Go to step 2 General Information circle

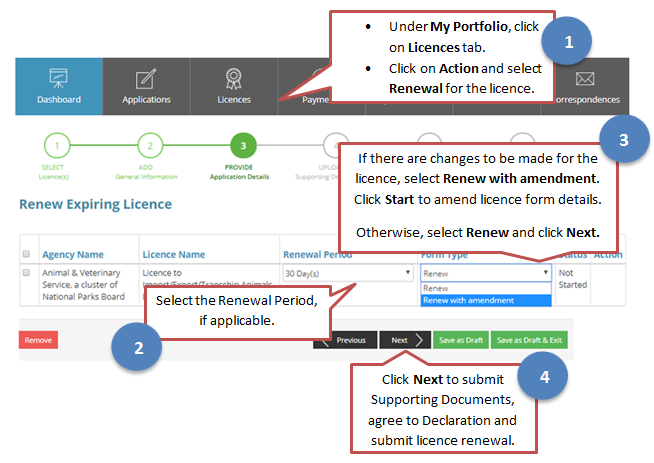[149, 146]
